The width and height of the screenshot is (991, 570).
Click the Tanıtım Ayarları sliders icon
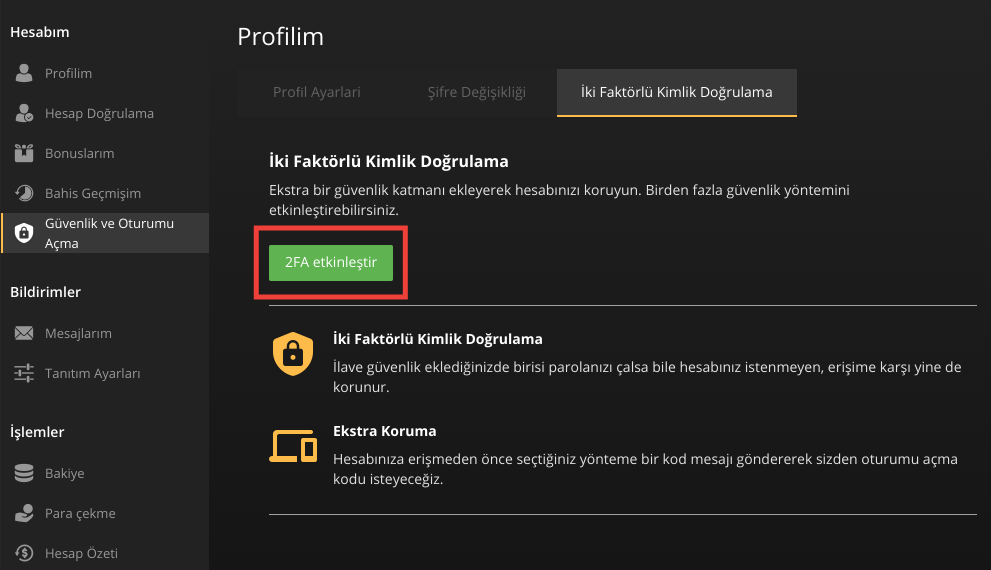click(x=25, y=374)
